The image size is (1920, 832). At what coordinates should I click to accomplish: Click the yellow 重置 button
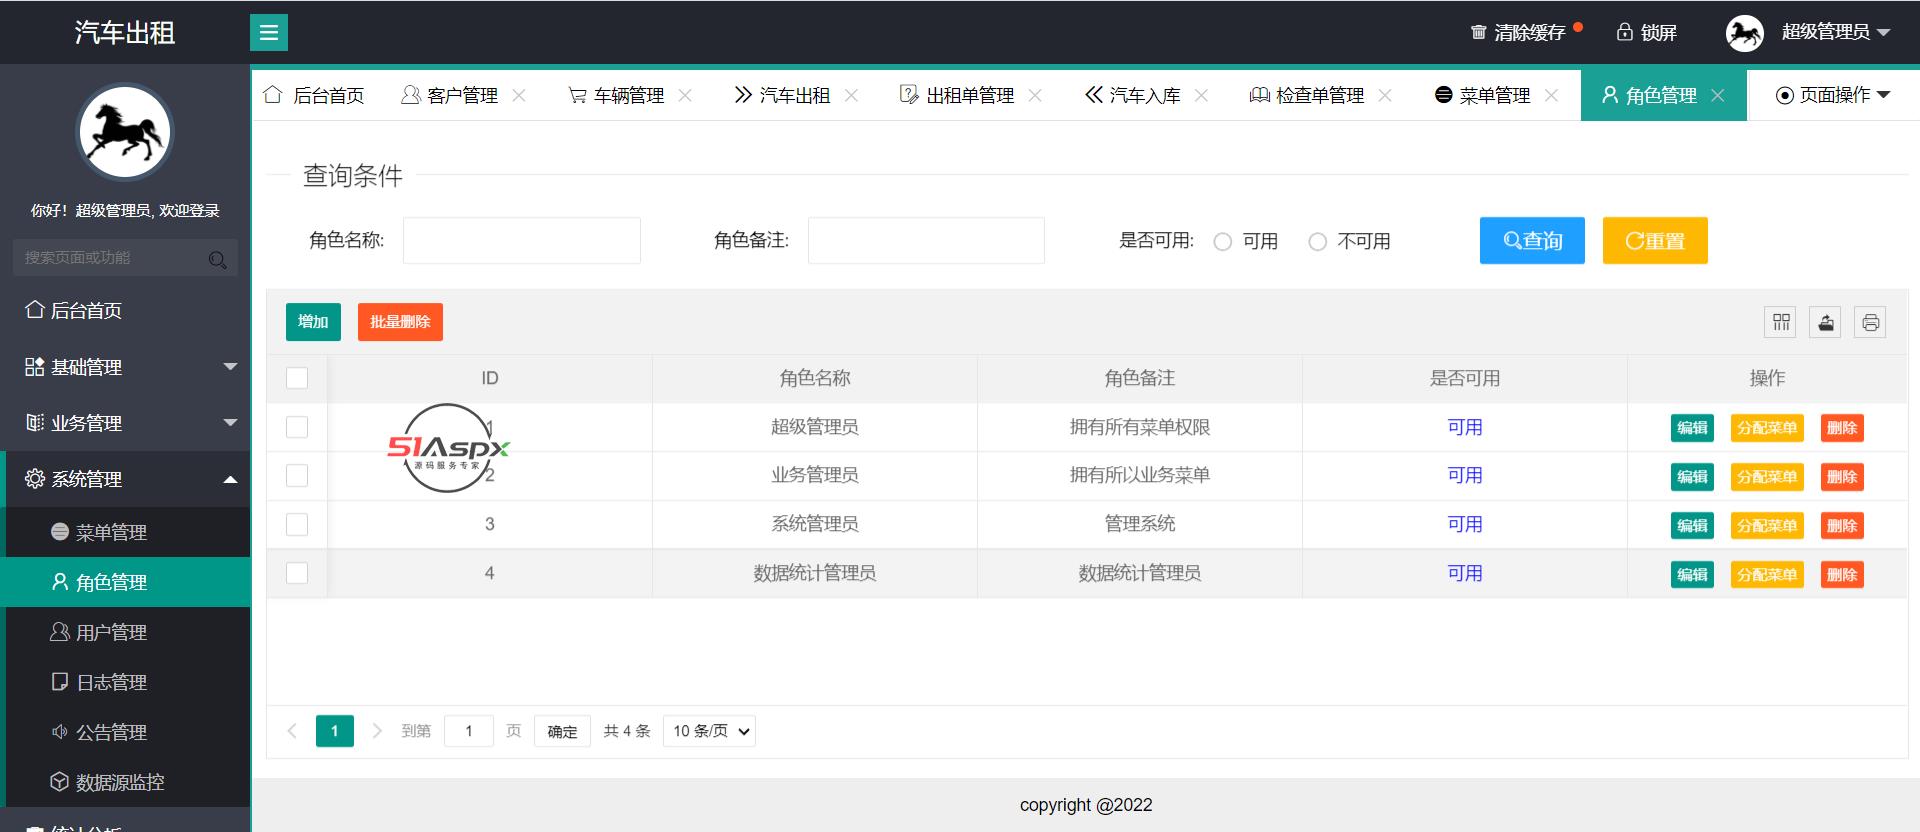tap(1655, 240)
